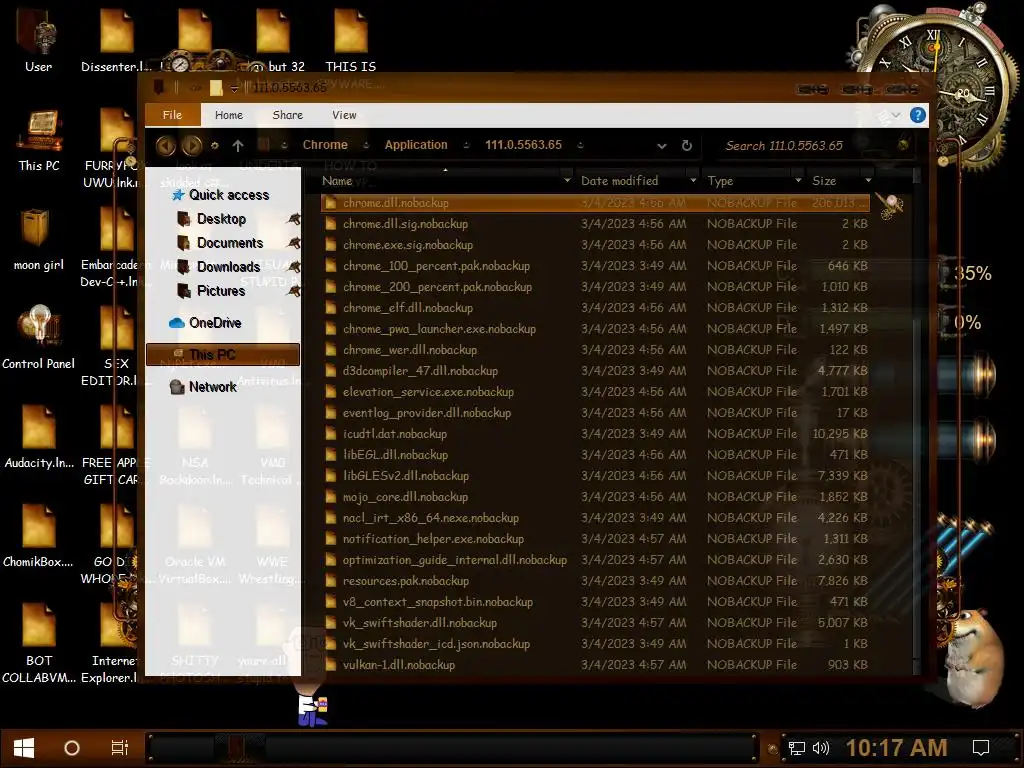This screenshot has width=1024, height=768.
Task: Click the volume speaker tray icon
Action: [820, 748]
